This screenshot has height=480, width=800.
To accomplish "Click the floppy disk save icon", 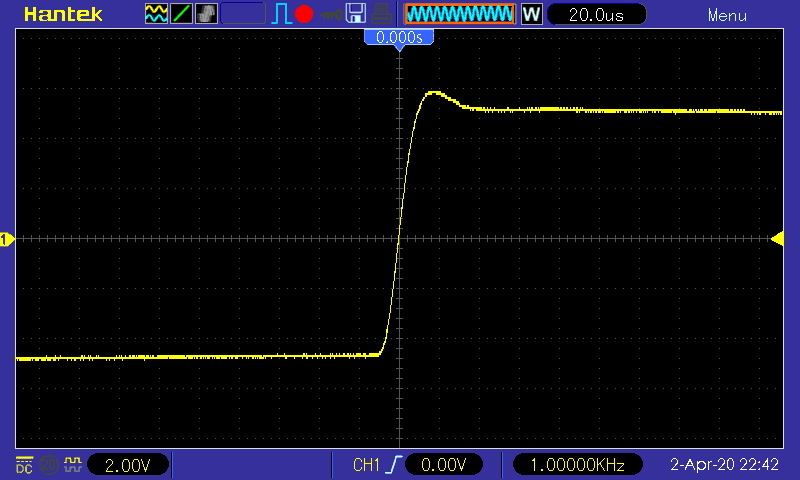I will 356,14.
